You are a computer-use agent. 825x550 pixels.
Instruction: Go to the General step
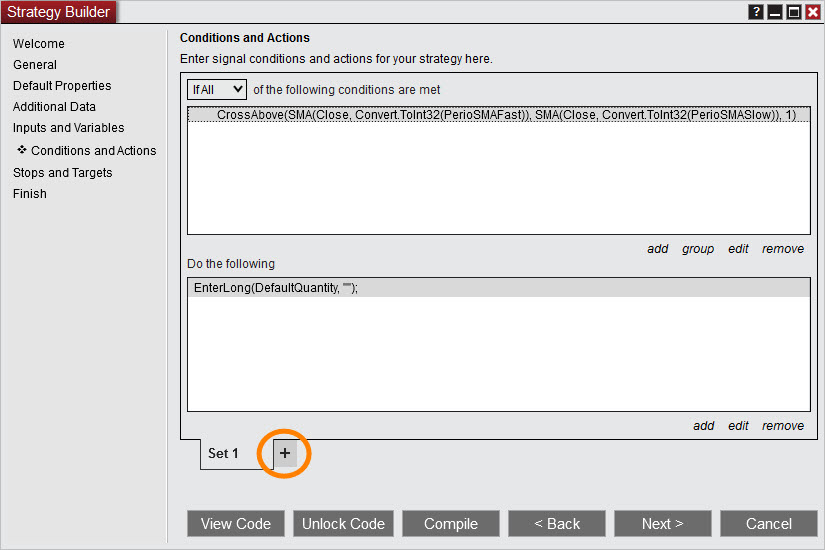click(x=35, y=65)
